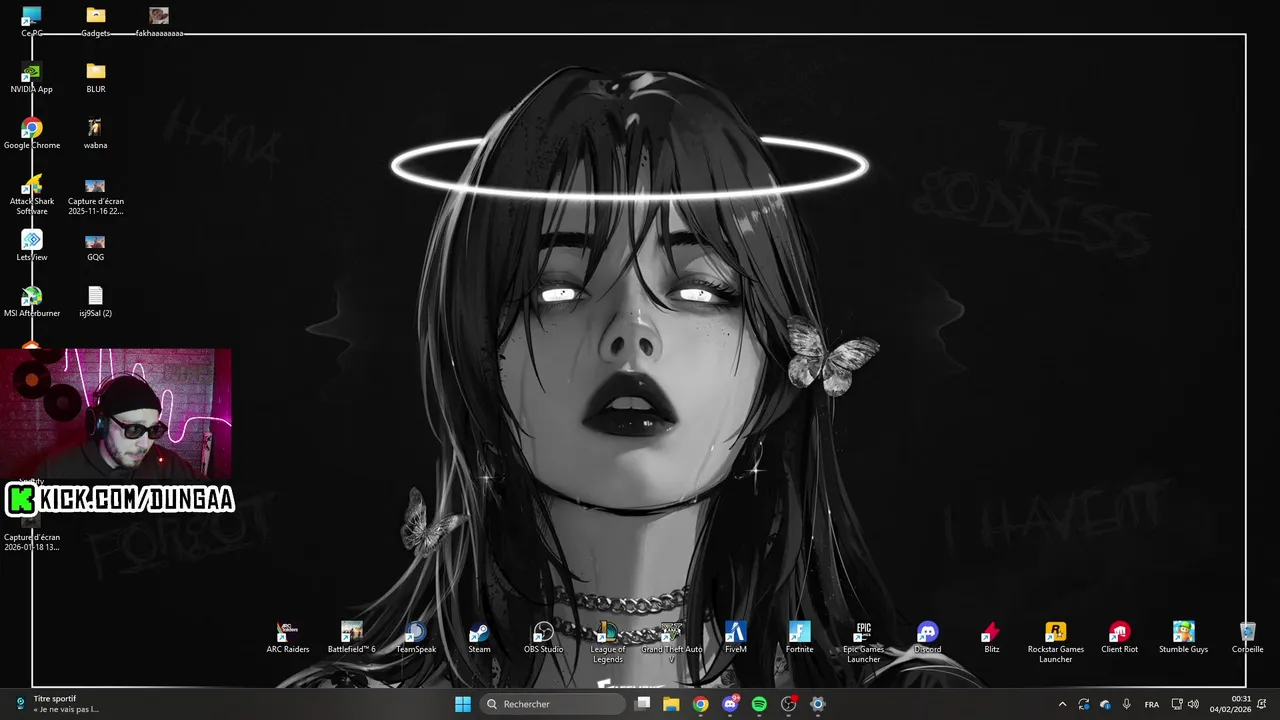Switch to OBS in the taskbar
This screenshot has height=720, width=1280.
click(789, 704)
